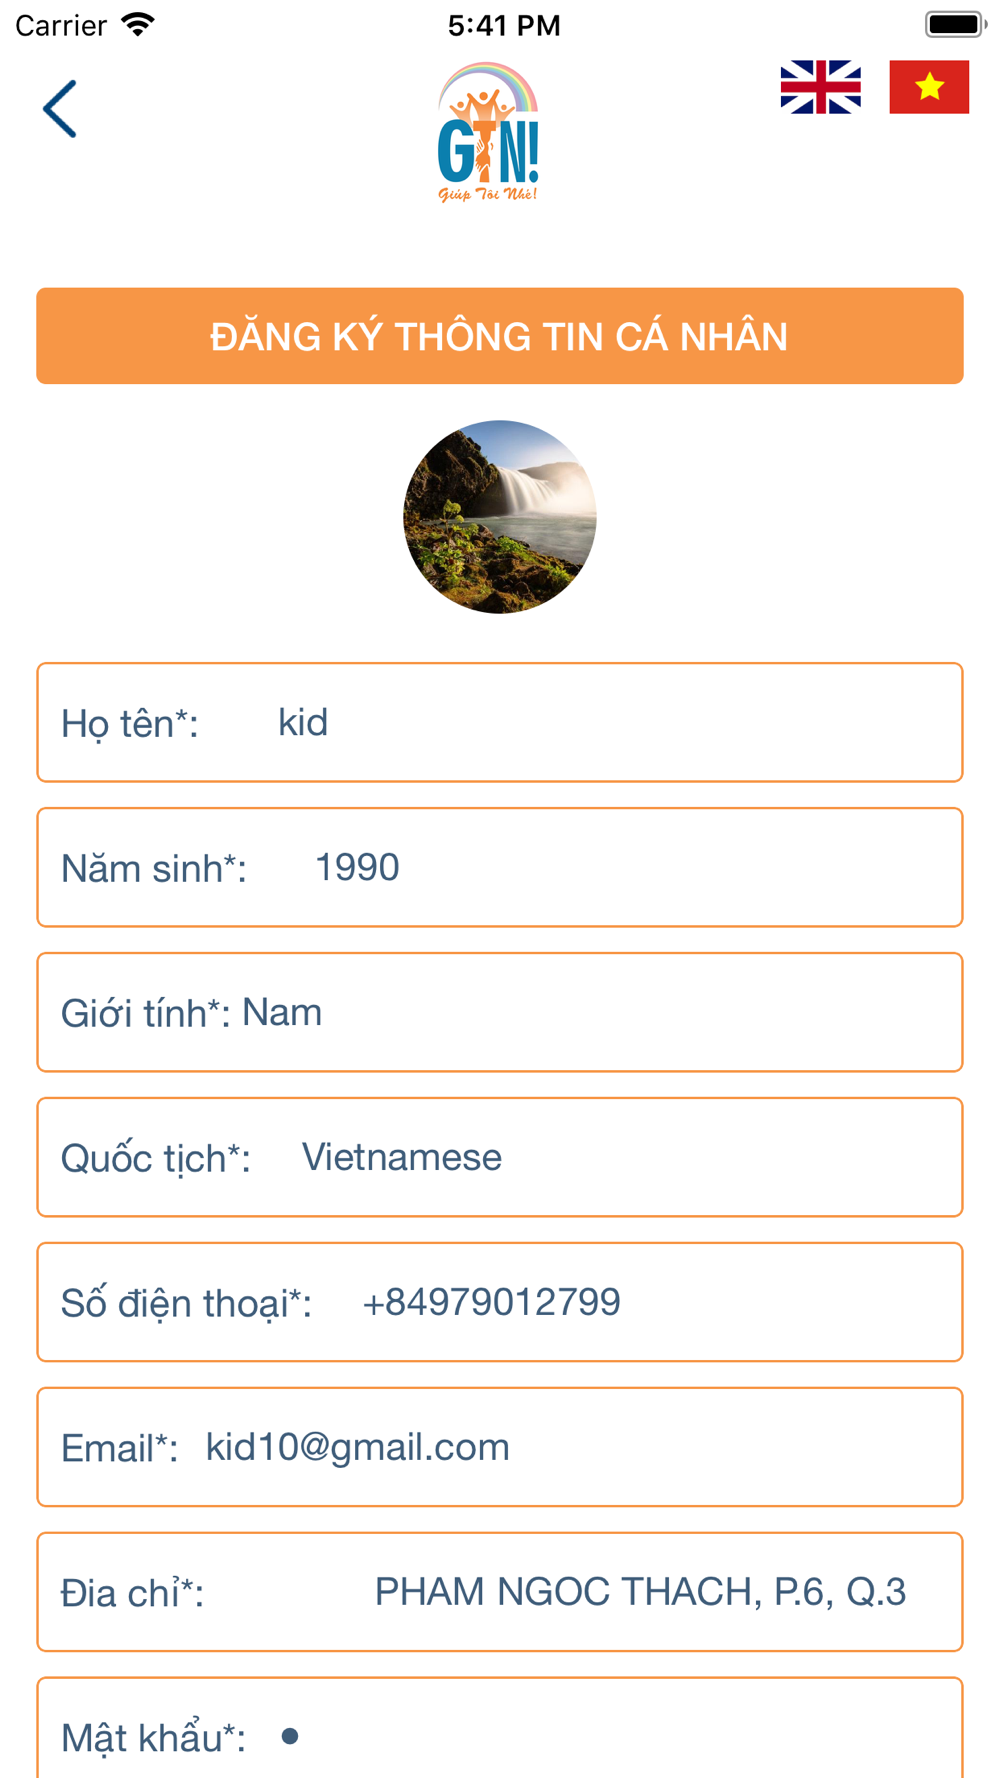The height and width of the screenshot is (1778, 1000).
Task: Tap the battery indicator icon
Action: pyautogui.click(x=953, y=25)
